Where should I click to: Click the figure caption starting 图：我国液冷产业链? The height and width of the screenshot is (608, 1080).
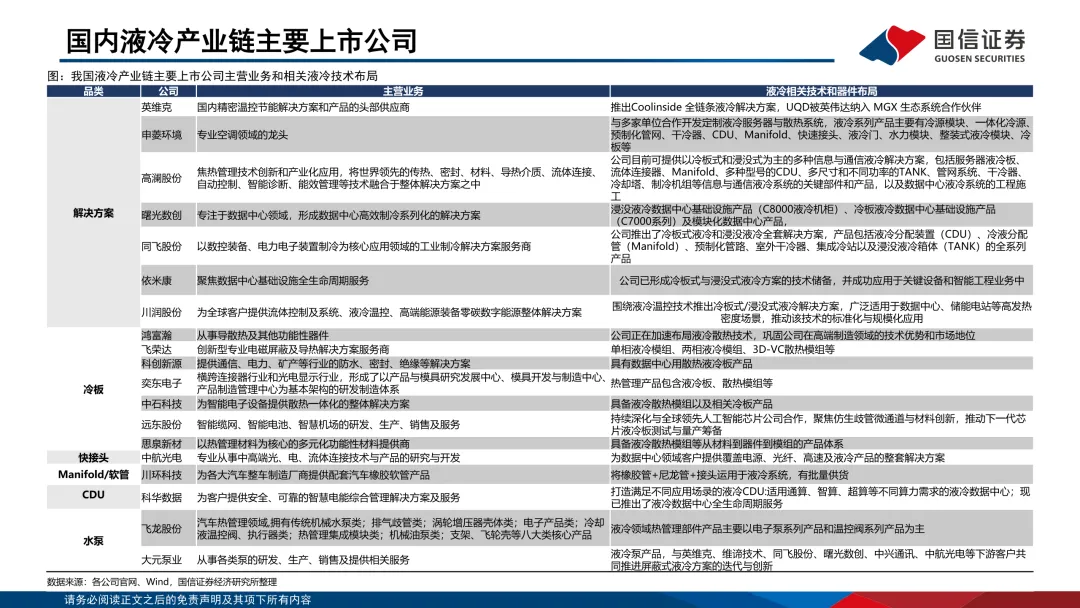(x=212, y=76)
